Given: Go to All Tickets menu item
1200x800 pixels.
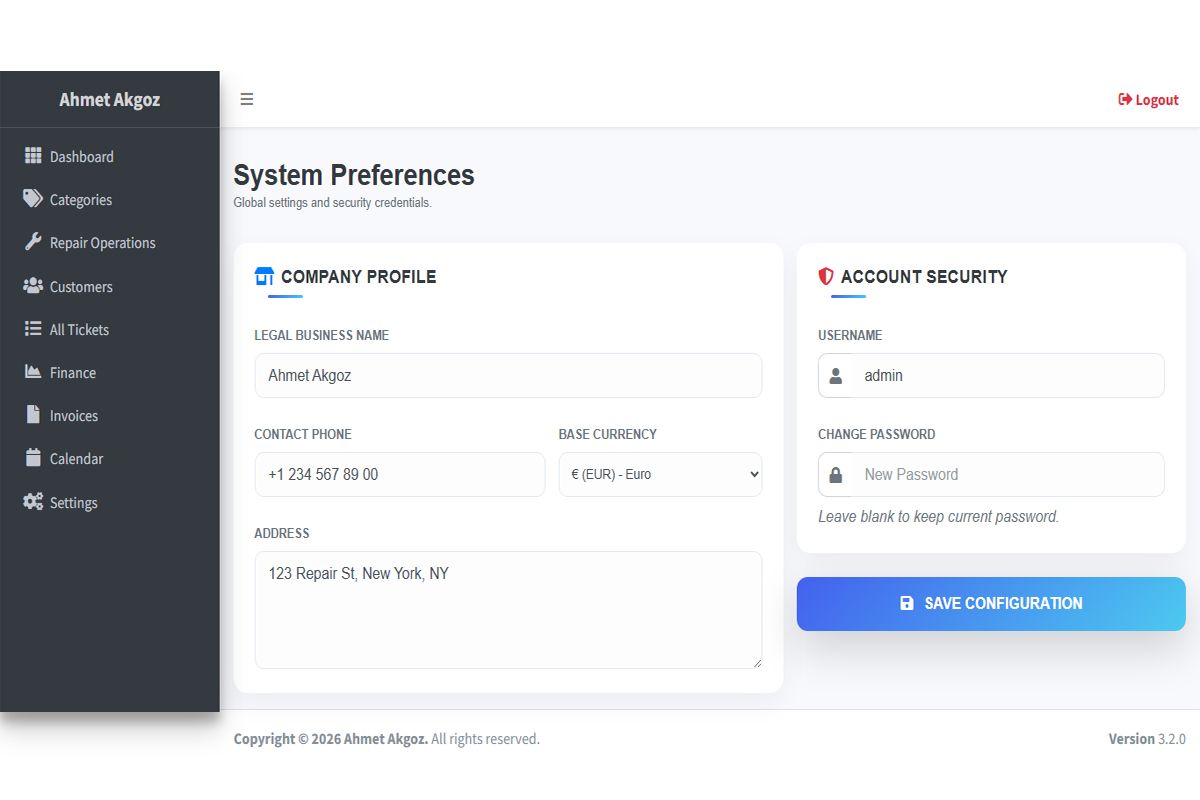Looking at the screenshot, I should 79,330.
